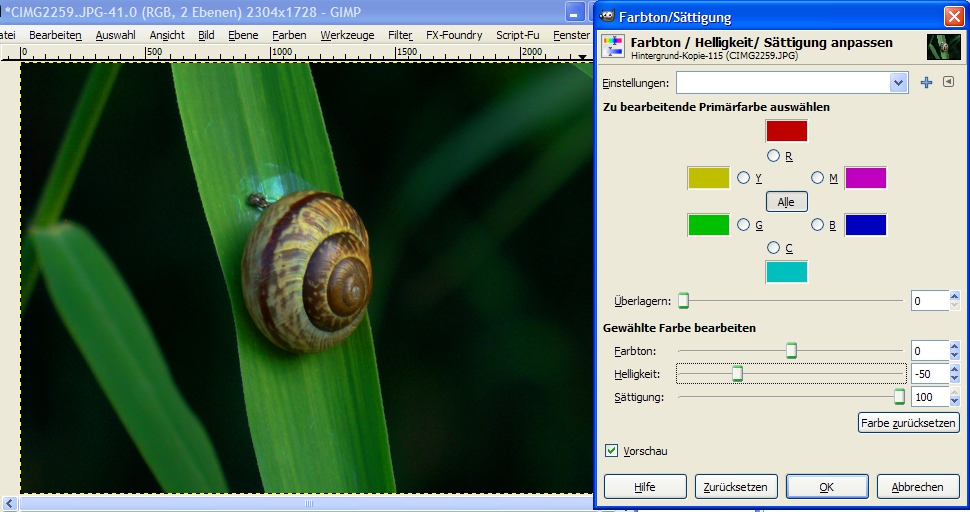Viewport: 970px width, 512px height.
Task: Open the FX-Foundry menu
Action: (x=454, y=35)
